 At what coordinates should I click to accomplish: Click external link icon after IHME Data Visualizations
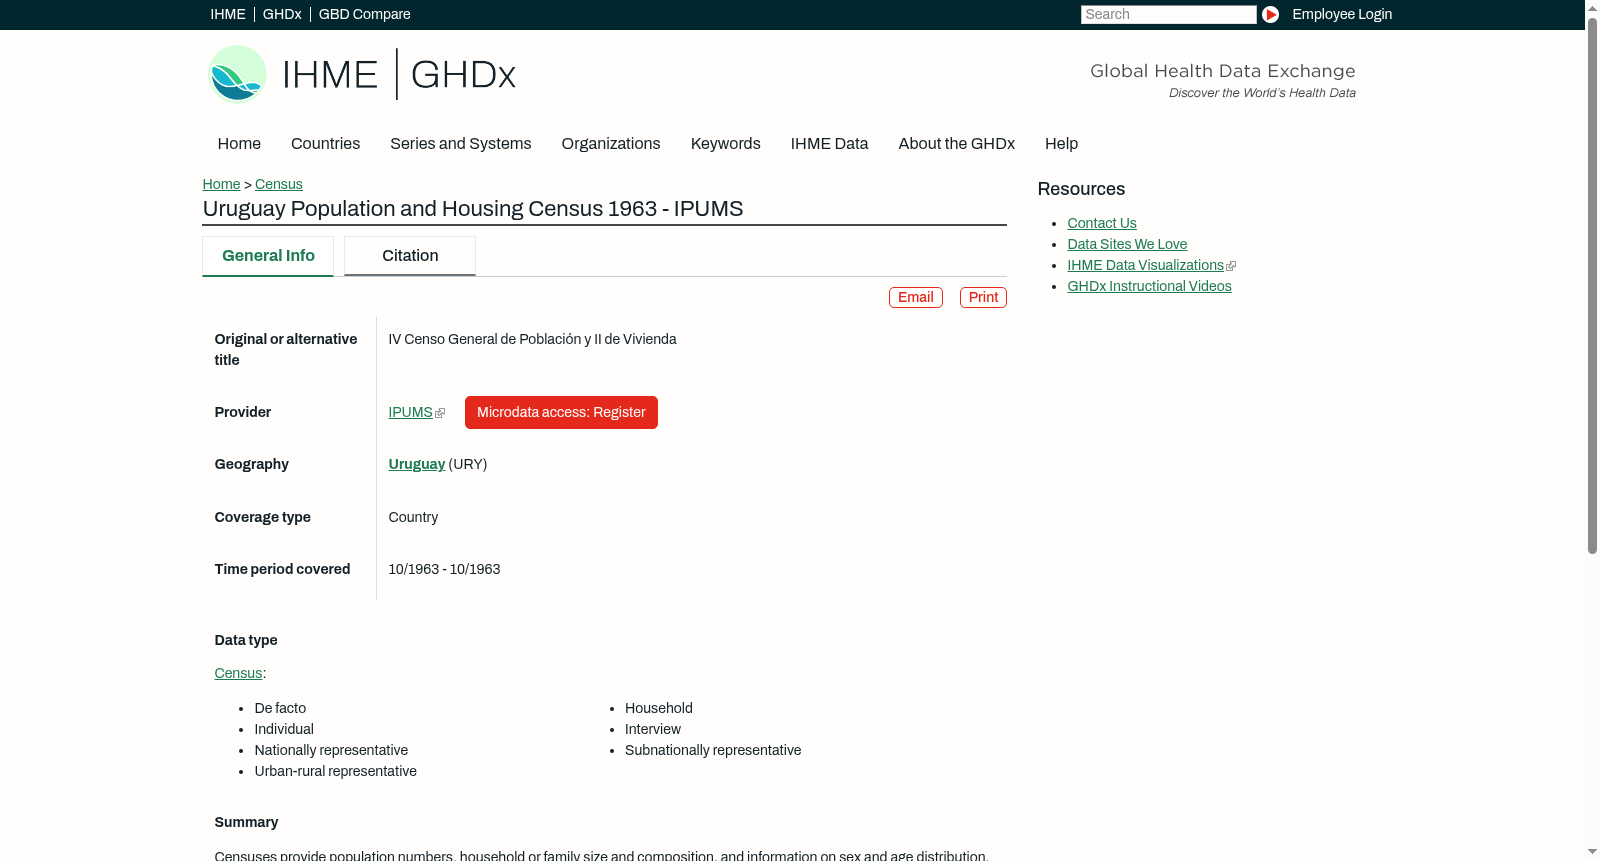click(x=1231, y=266)
